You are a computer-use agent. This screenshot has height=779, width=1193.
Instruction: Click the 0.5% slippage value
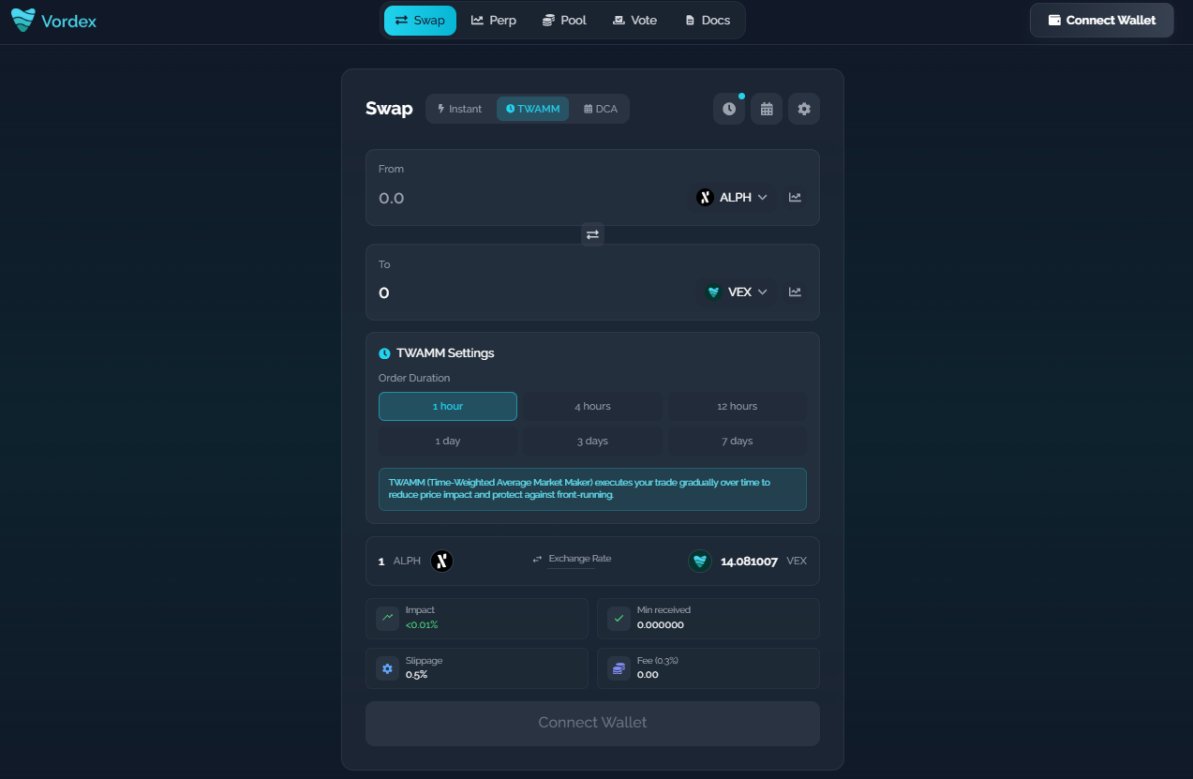[416, 675]
